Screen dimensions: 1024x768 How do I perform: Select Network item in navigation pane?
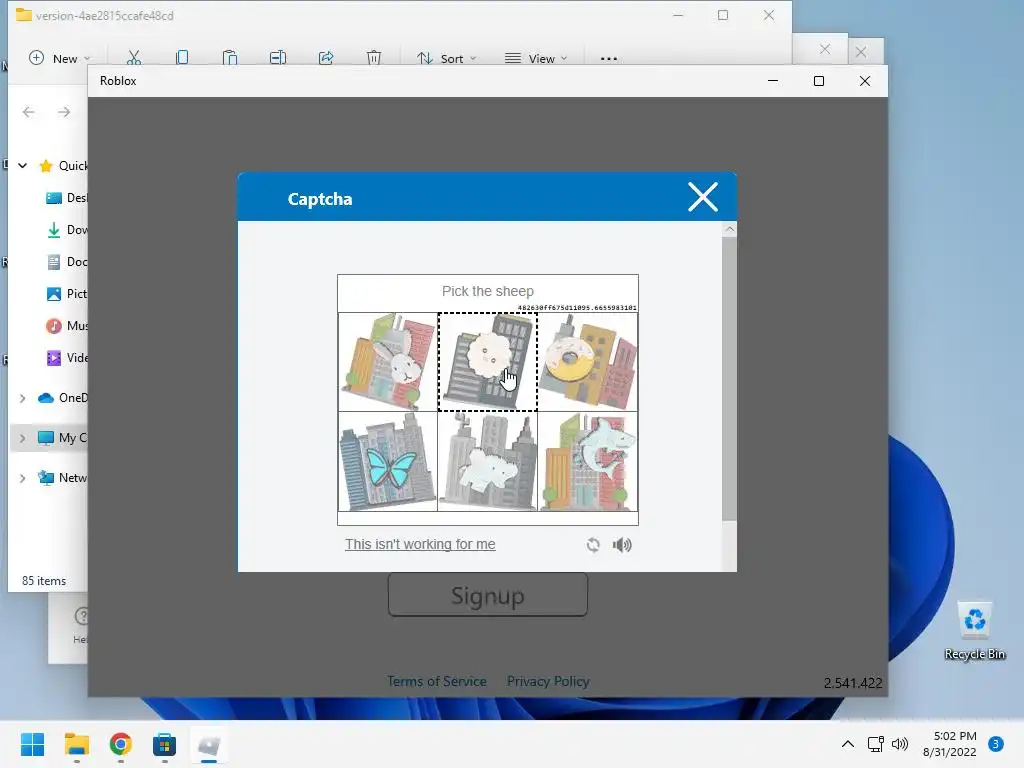pyautogui.click(x=63, y=478)
